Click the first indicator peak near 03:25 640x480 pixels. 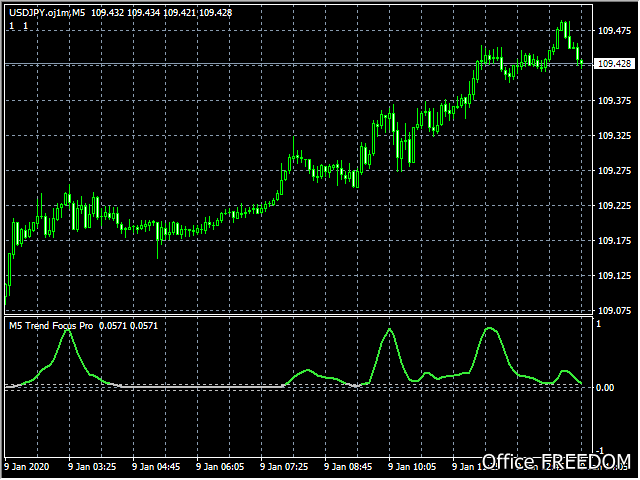[68, 331]
